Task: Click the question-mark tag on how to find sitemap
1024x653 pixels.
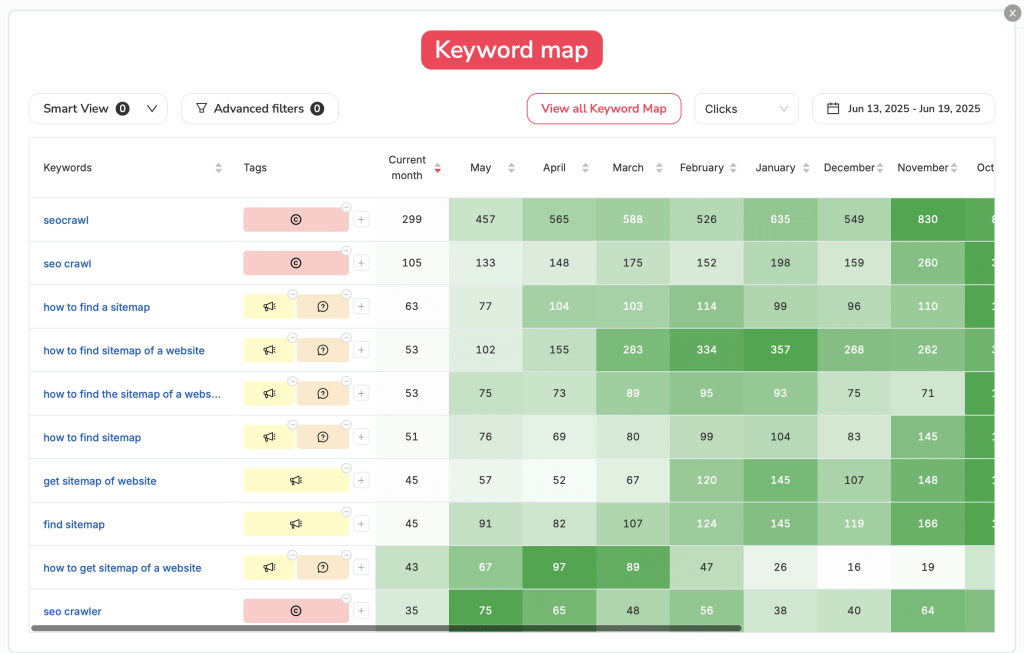Action: (x=323, y=437)
